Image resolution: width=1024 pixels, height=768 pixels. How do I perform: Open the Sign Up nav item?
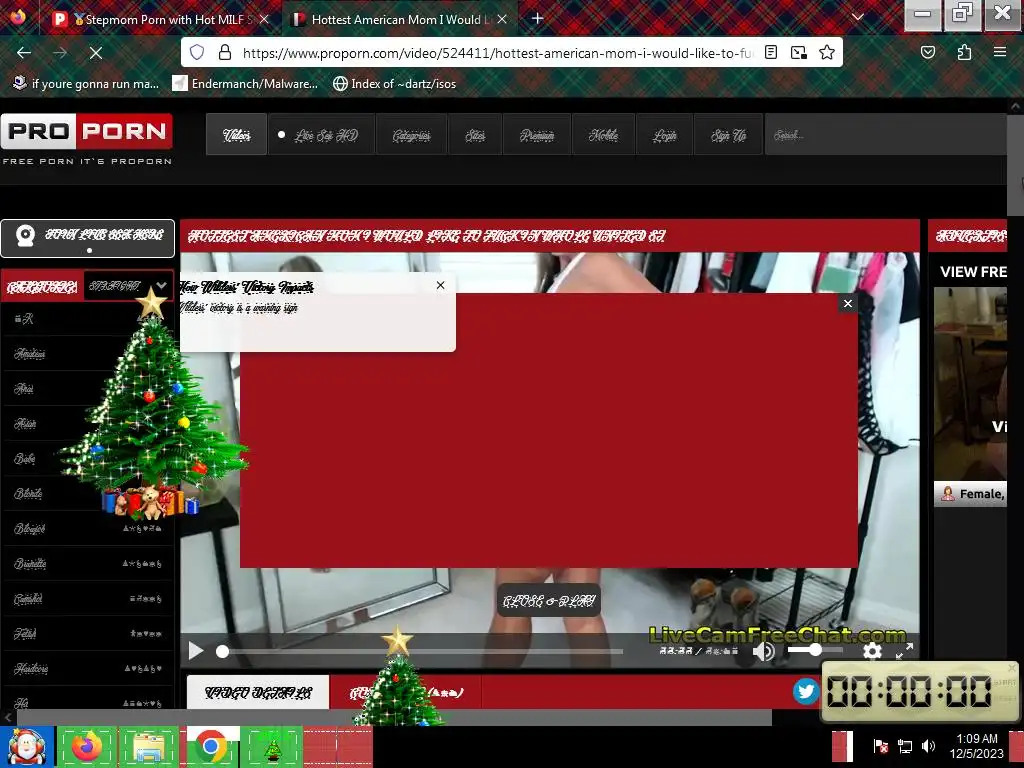(728, 135)
